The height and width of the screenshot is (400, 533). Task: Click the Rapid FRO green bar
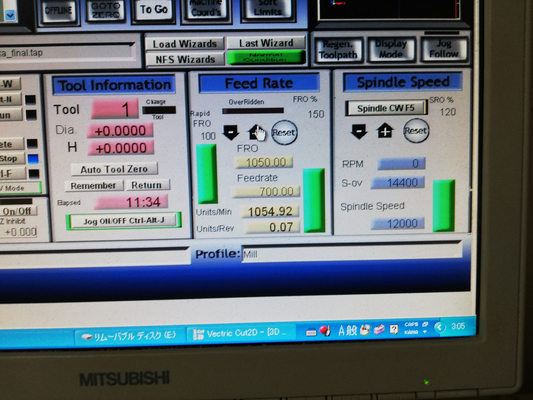(207, 174)
